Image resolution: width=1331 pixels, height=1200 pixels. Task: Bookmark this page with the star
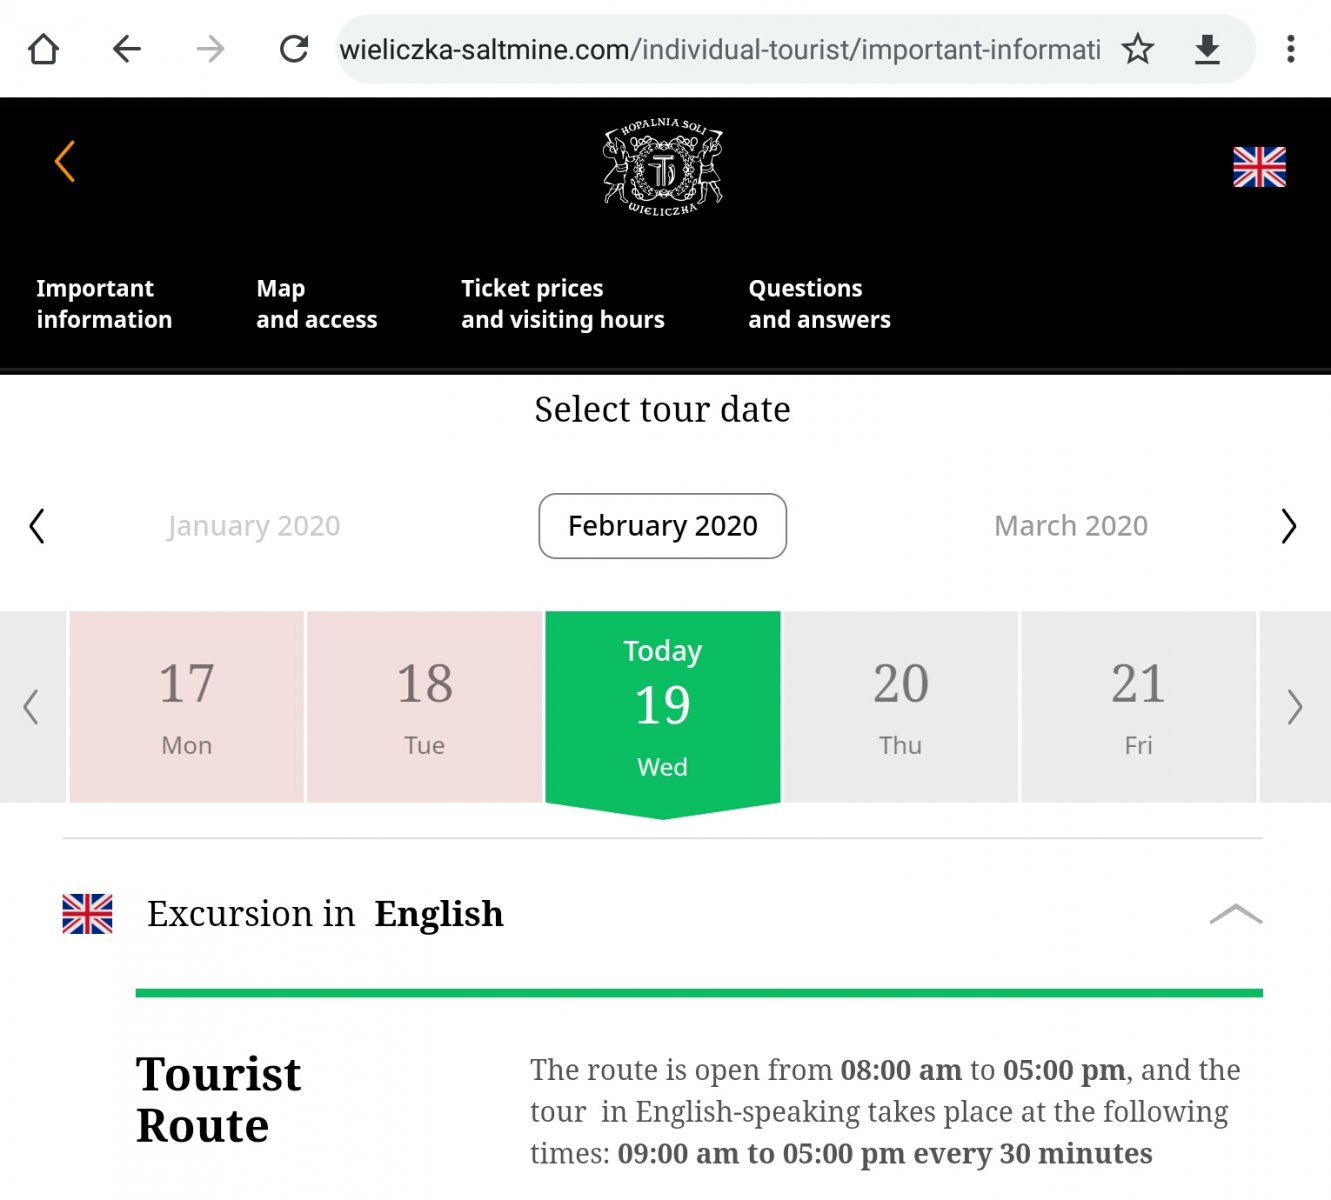click(1138, 49)
